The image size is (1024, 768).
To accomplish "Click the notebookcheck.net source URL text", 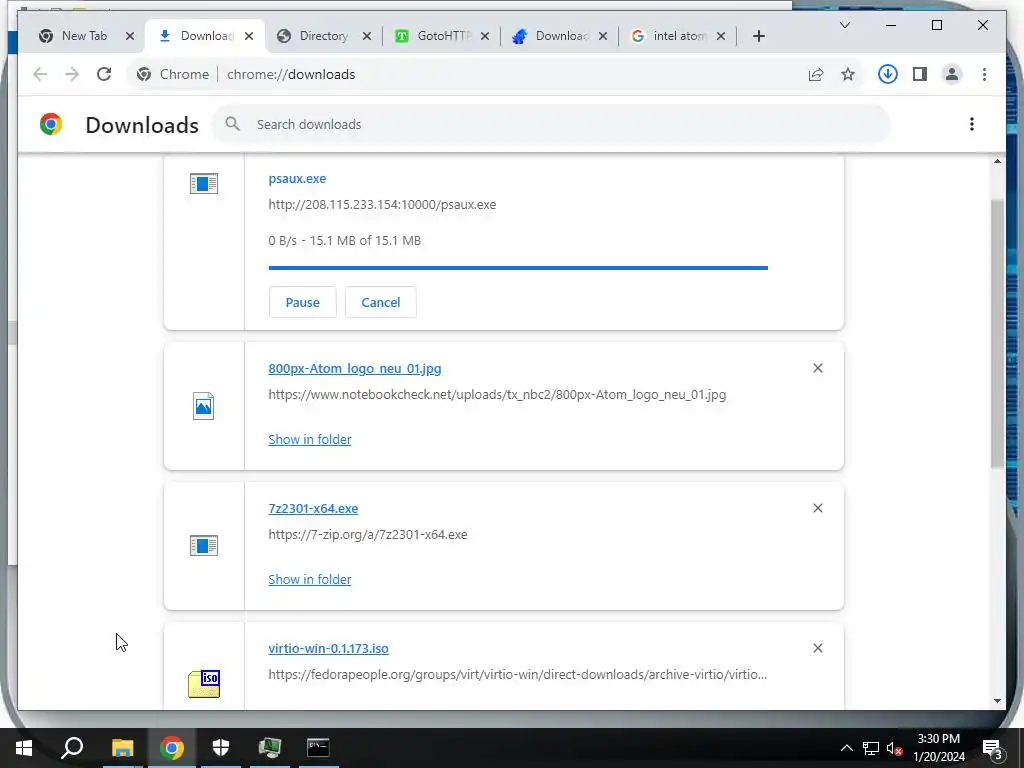I will point(497,394).
